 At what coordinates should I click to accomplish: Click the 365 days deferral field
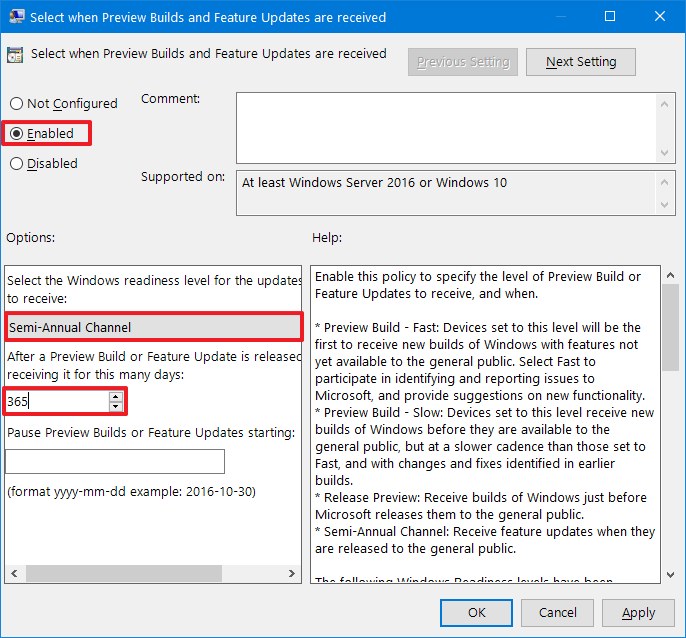coord(57,401)
